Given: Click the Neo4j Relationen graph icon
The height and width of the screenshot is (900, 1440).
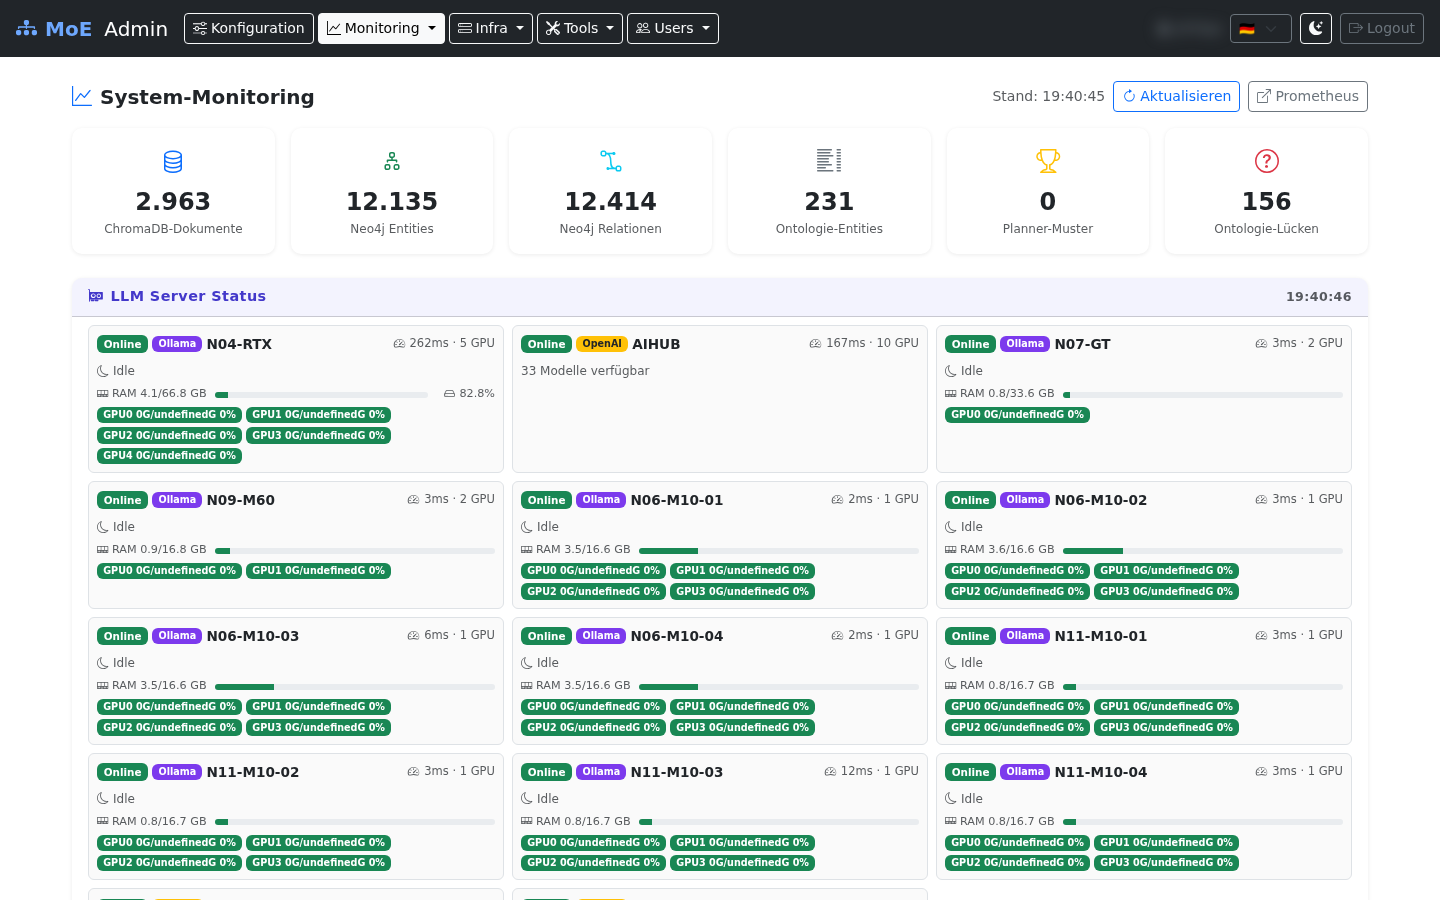Looking at the screenshot, I should pos(611,161).
